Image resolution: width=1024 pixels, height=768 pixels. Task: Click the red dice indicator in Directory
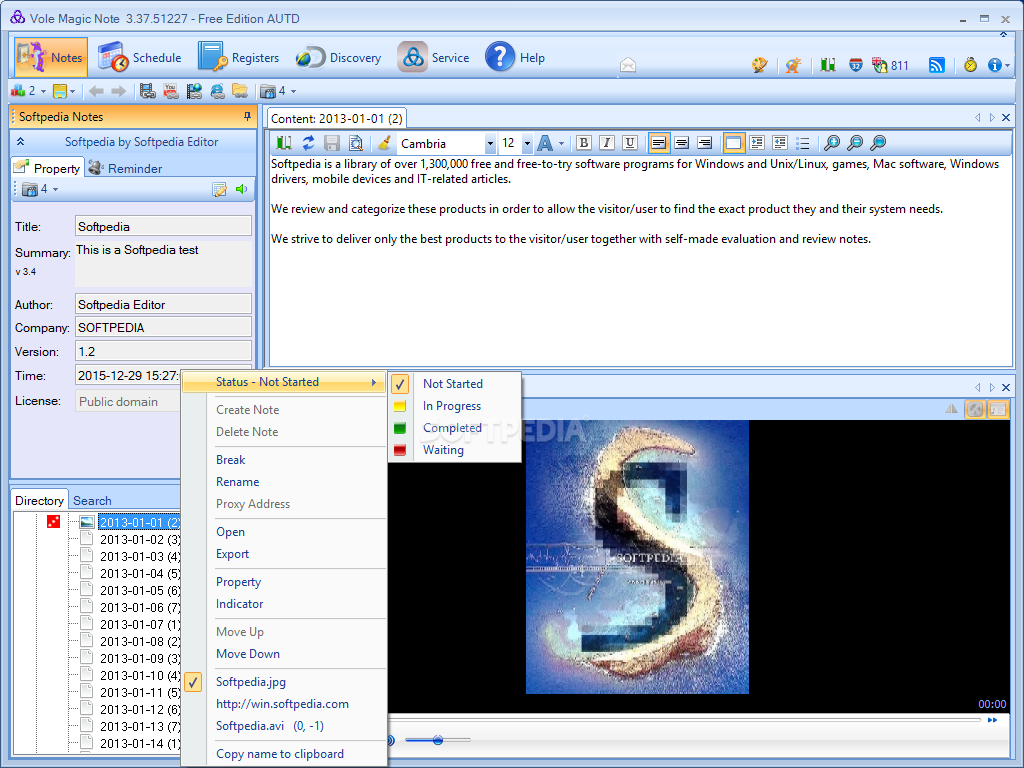54,521
